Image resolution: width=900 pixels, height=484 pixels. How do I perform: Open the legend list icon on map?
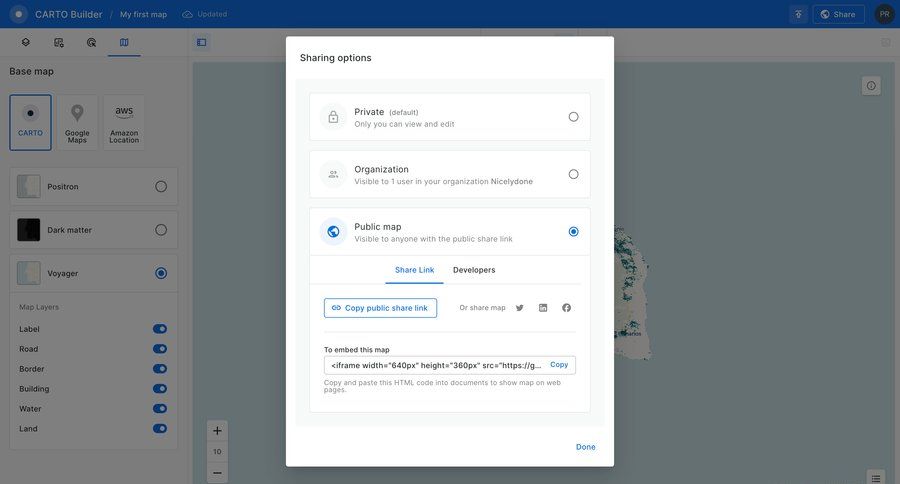point(876,478)
